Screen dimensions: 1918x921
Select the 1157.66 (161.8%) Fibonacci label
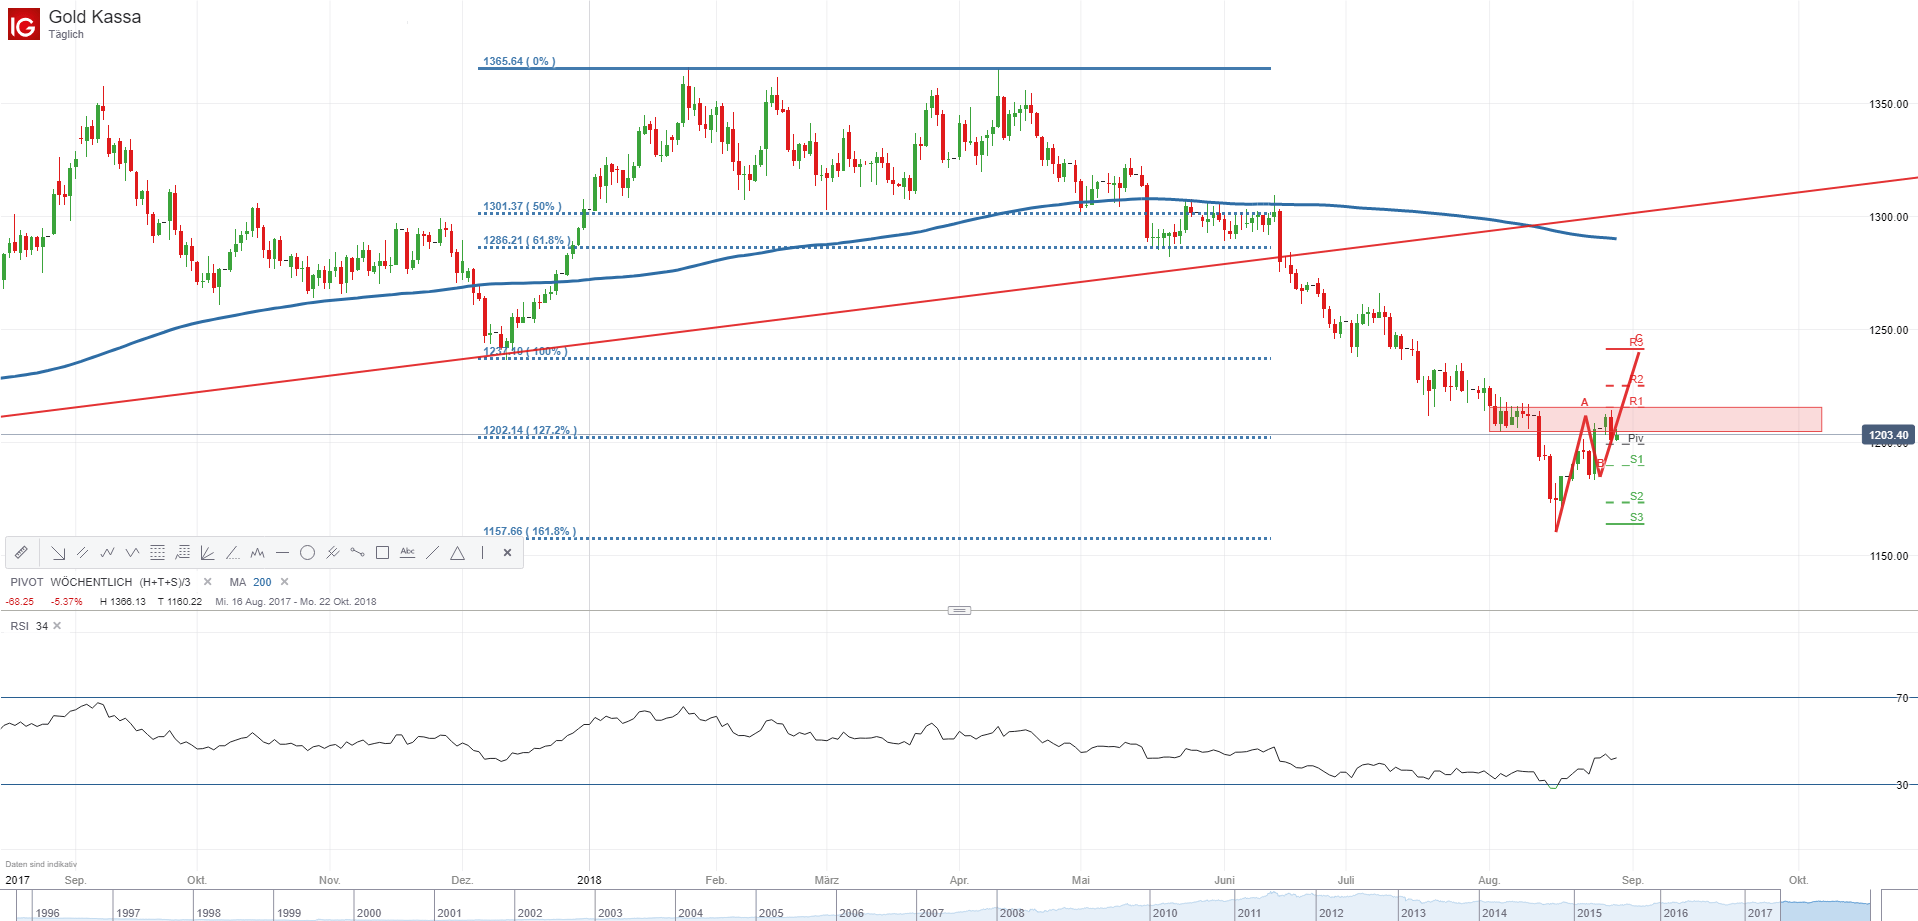click(530, 532)
